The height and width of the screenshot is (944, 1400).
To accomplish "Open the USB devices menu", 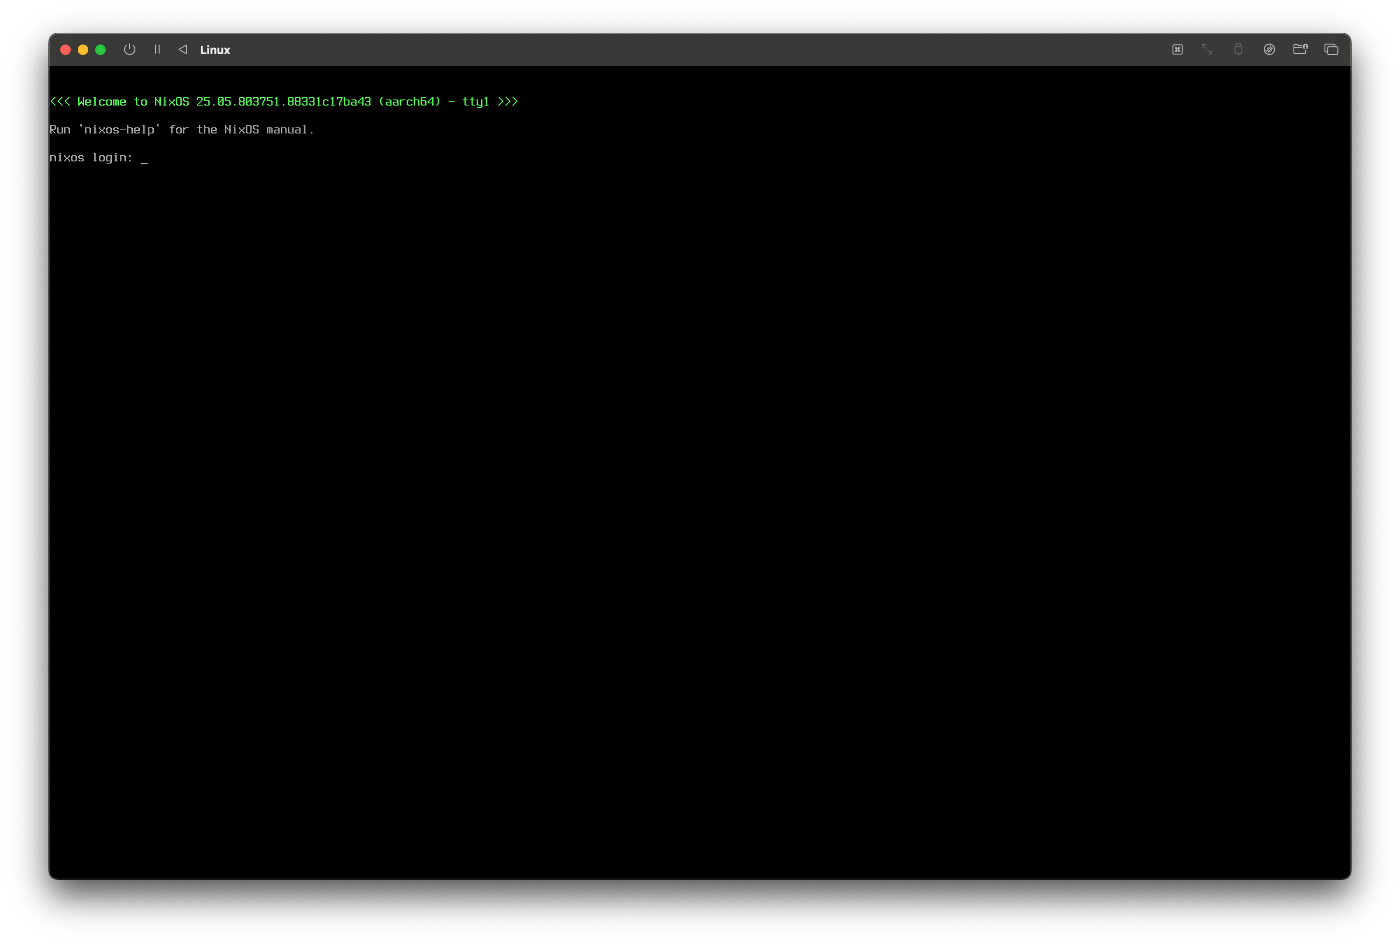I will click(x=1238, y=49).
